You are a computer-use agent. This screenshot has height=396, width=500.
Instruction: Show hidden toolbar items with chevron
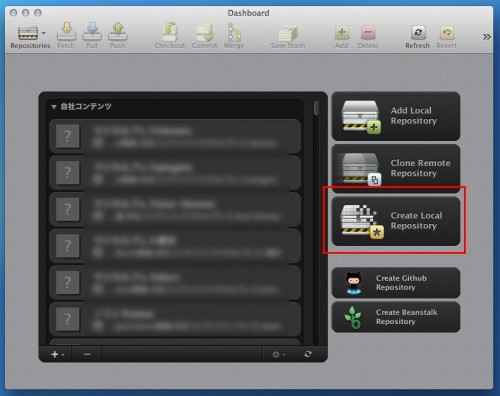pyautogui.click(x=487, y=37)
